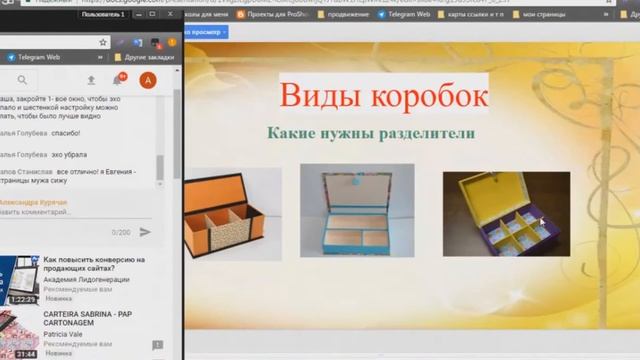Click the YouTube upload arrow icon
640x360 pixels.
[x=91, y=80]
